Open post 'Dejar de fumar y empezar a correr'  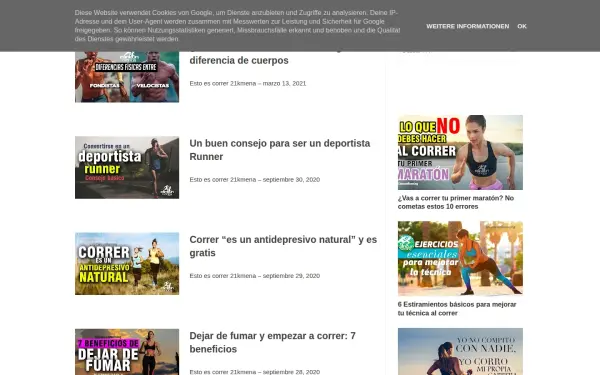click(x=272, y=342)
